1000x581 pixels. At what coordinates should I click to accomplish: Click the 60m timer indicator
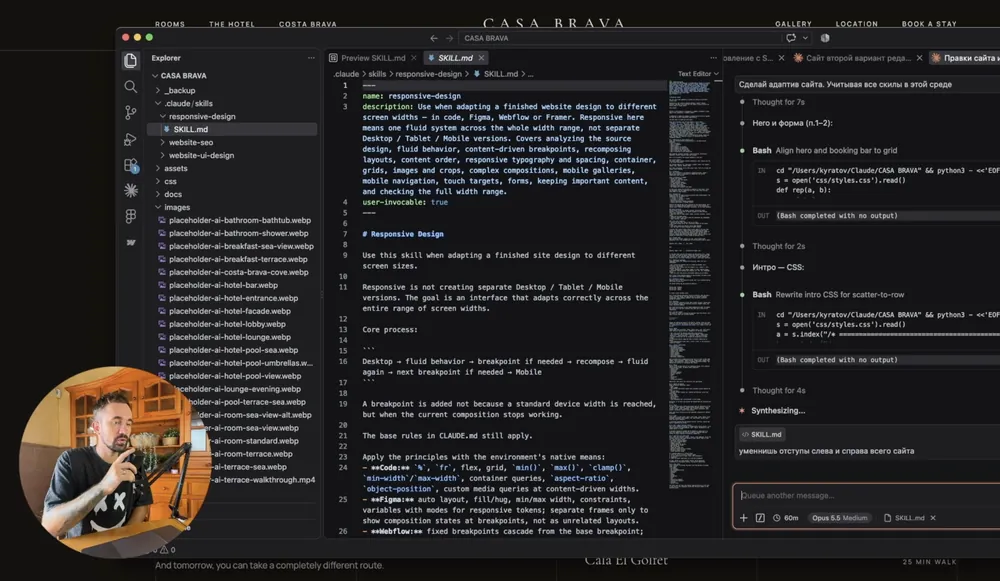tap(786, 518)
